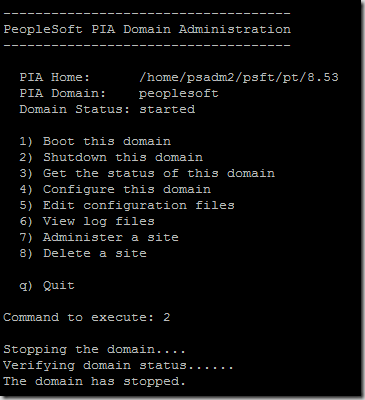
Task: Click the 'Command to execute' prompt value
Action: 167,317
